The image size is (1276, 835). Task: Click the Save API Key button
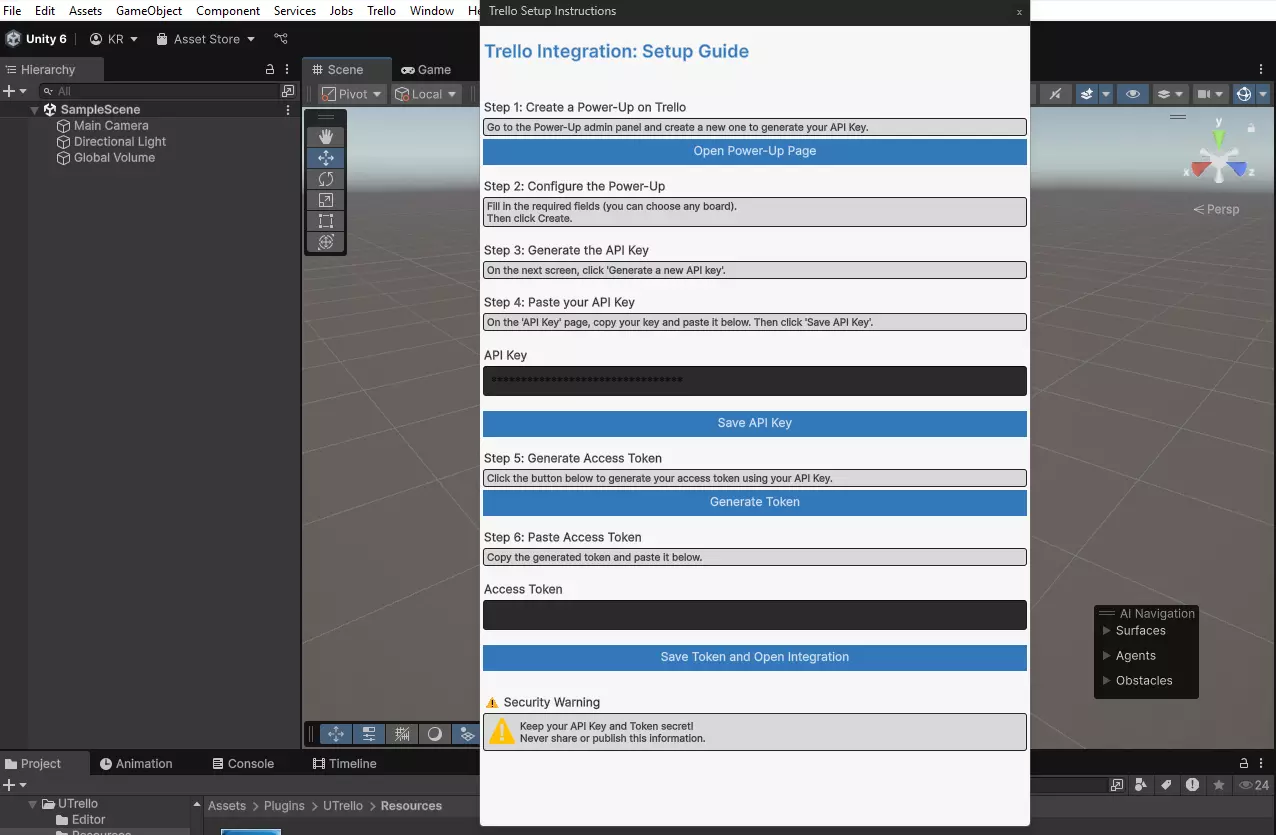tap(755, 423)
